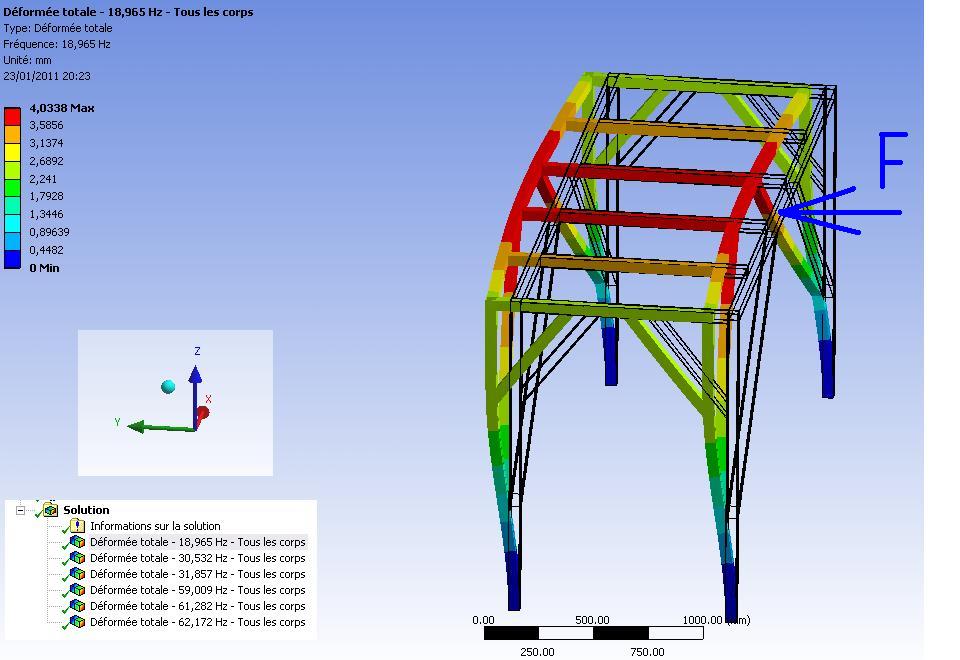
Task: Select Déformée totale 18,965 Hz result
Action: coord(197,542)
